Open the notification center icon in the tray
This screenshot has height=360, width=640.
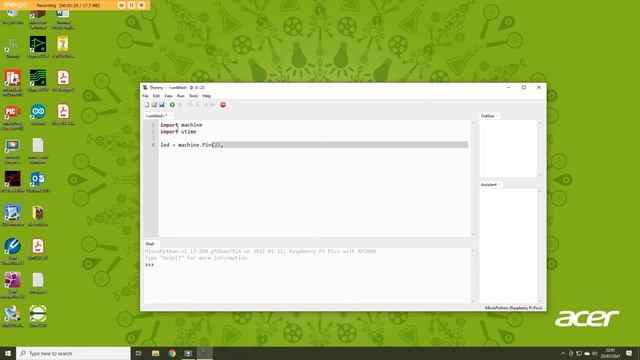tap(629, 353)
